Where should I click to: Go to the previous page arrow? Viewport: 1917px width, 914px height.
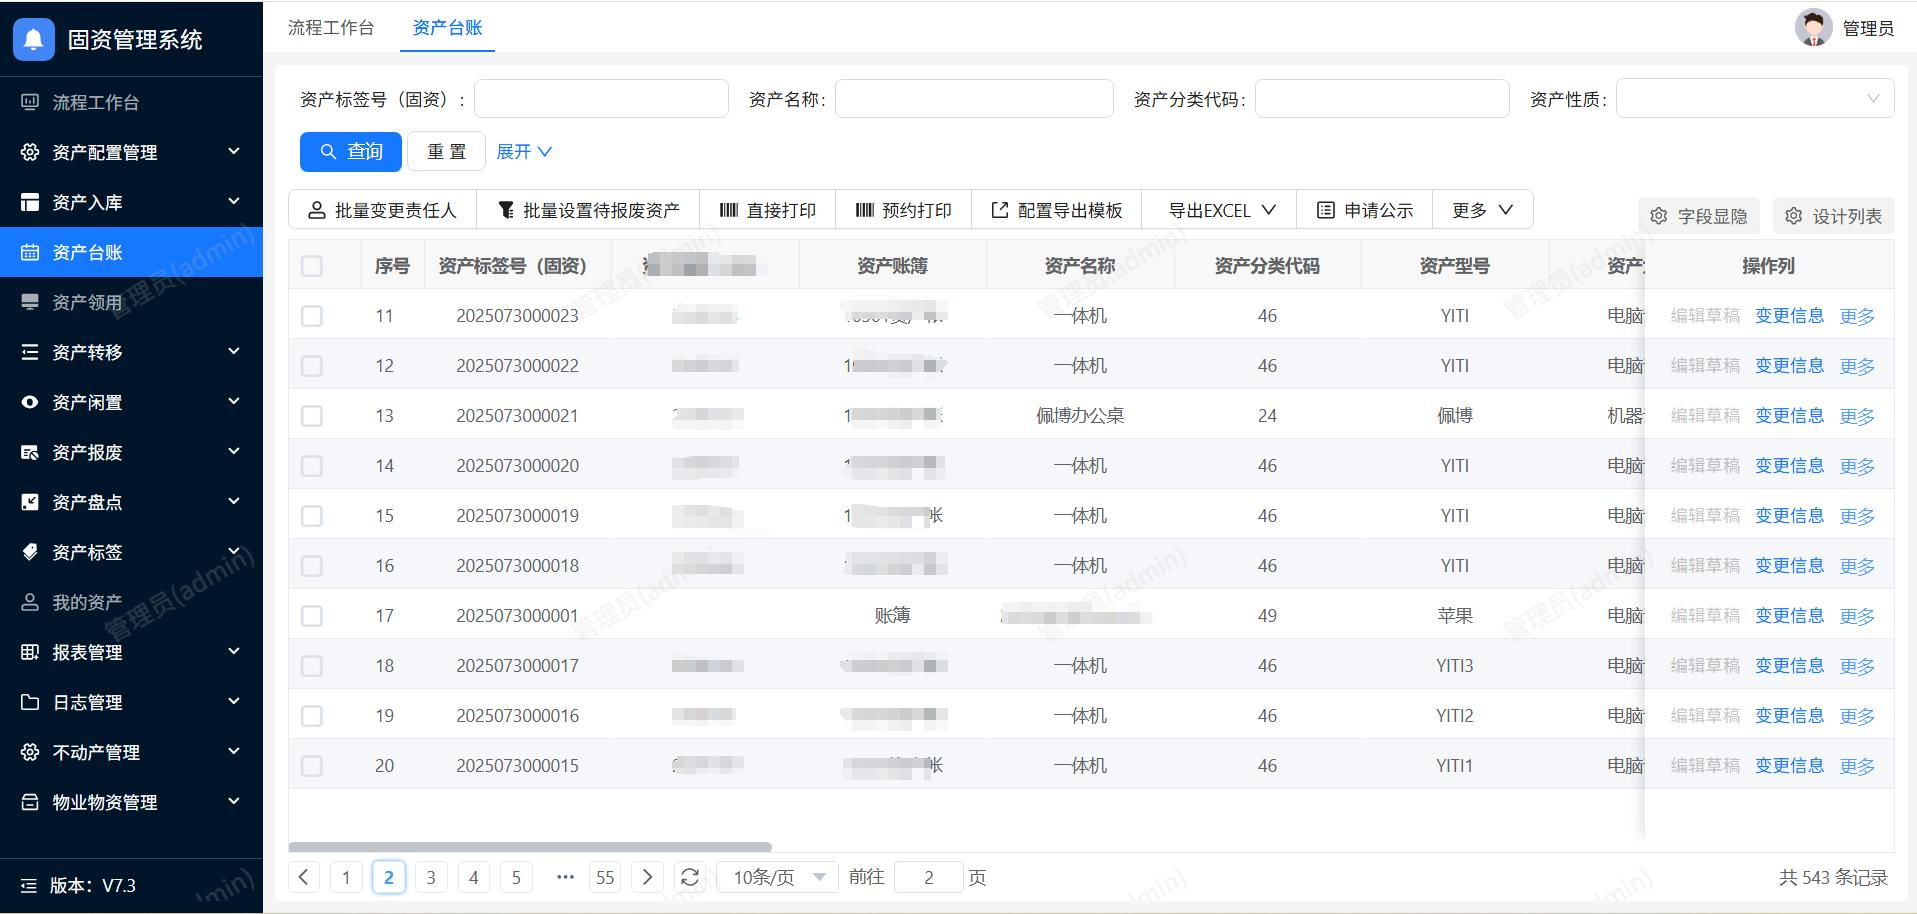click(304, 877)
